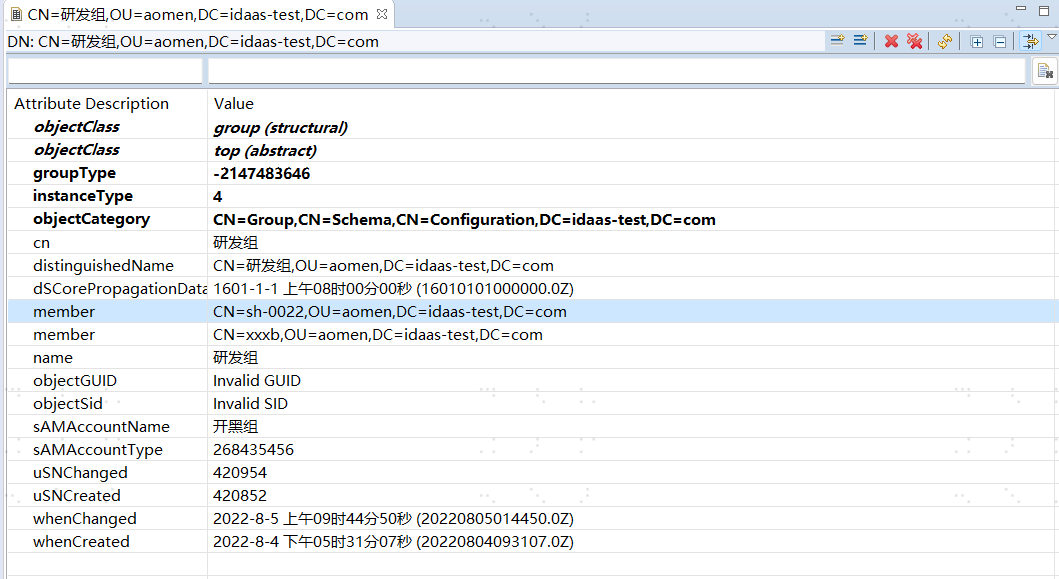Reload attributes with the yellow arrows icon
The height and width of the screenshot is (579, 1059).
(945, 41)
